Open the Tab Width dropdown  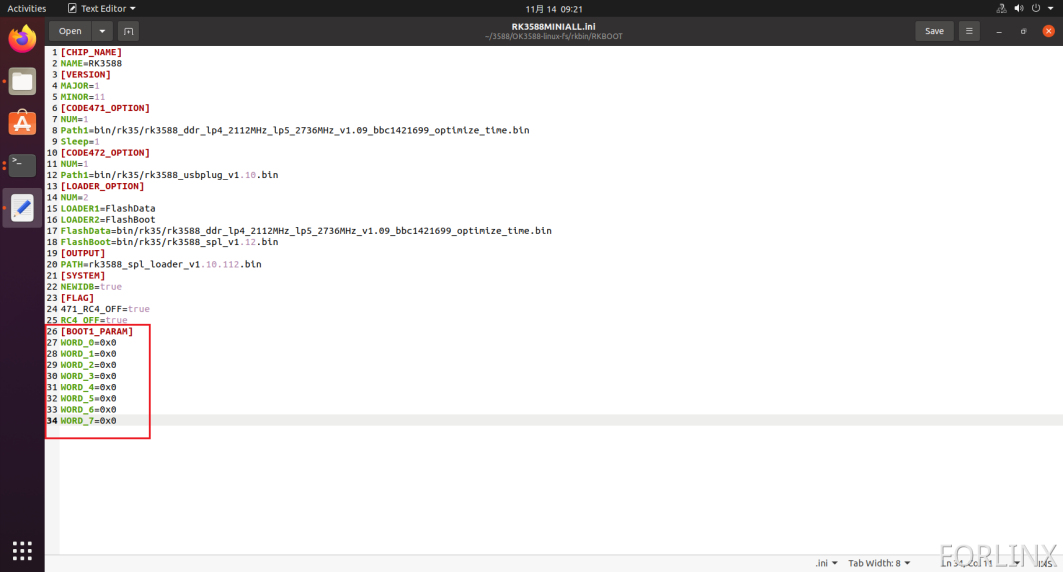879,563
